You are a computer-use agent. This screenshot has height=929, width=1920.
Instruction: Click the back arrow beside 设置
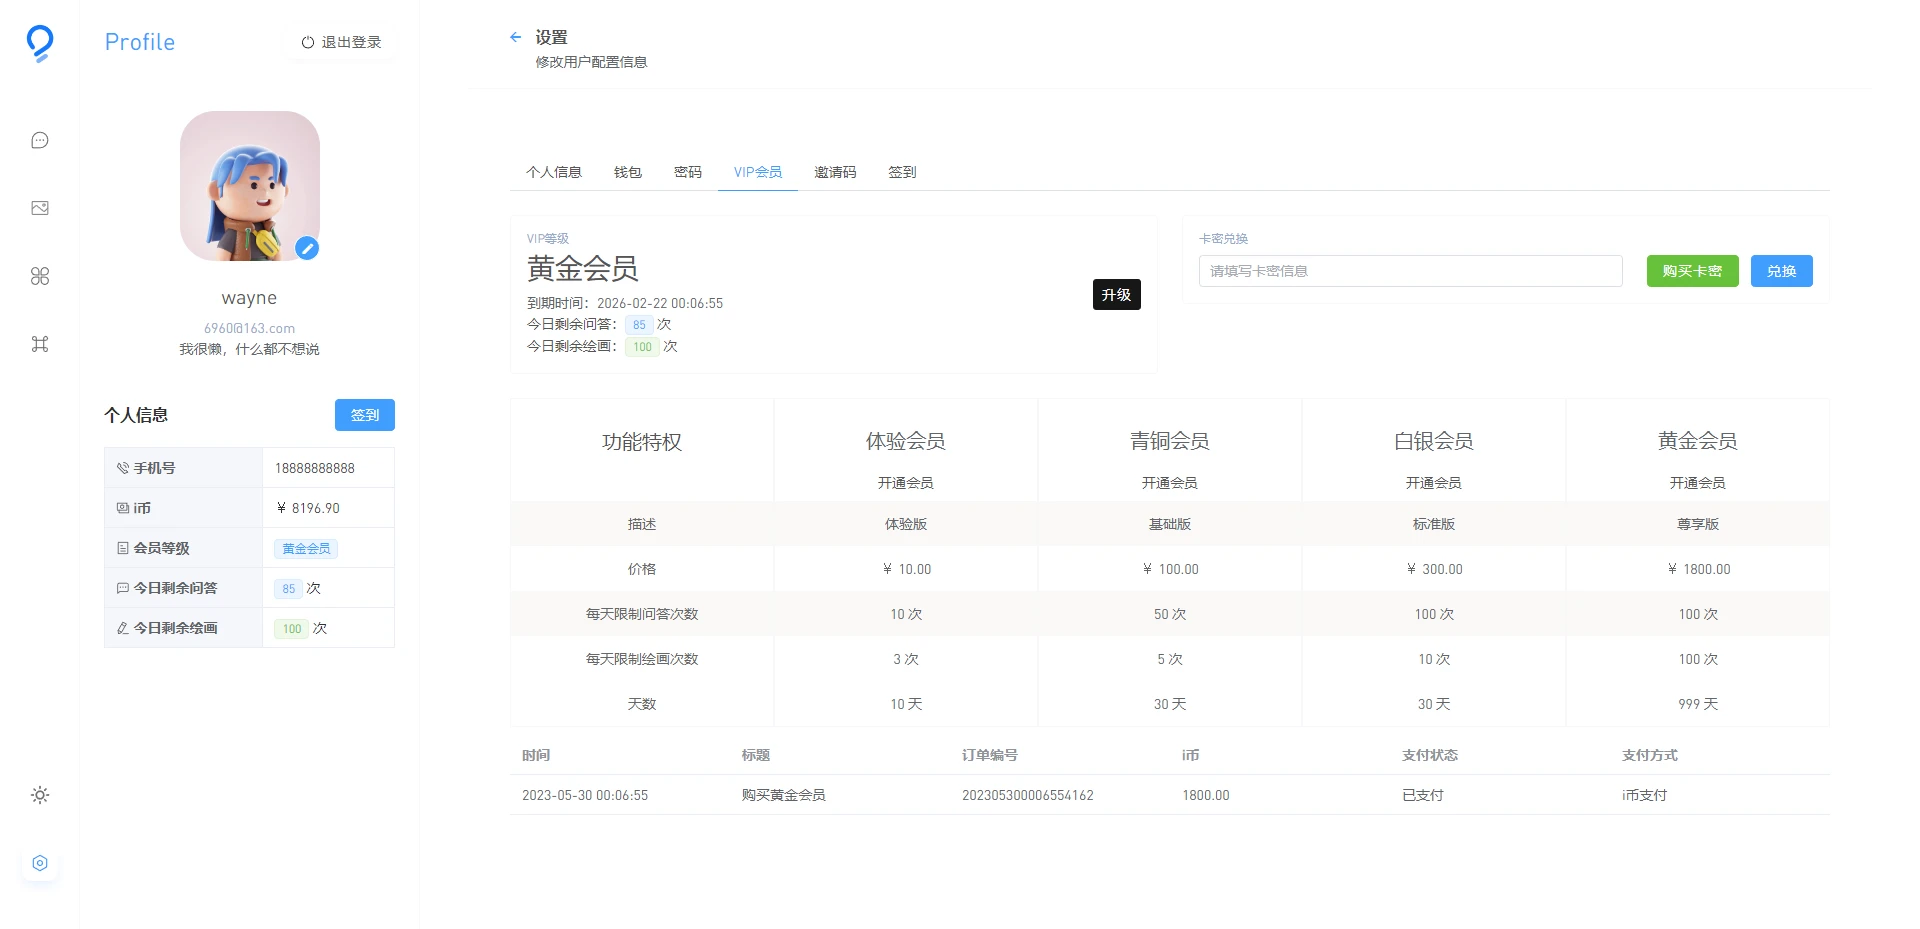516,37
